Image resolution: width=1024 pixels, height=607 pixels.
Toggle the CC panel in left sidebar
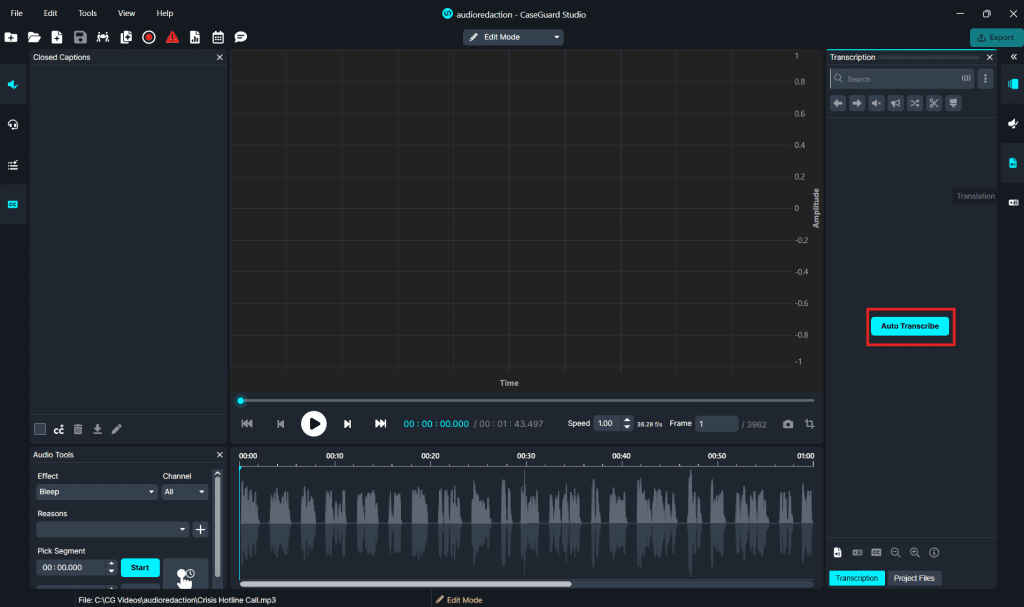pos(13,204)
